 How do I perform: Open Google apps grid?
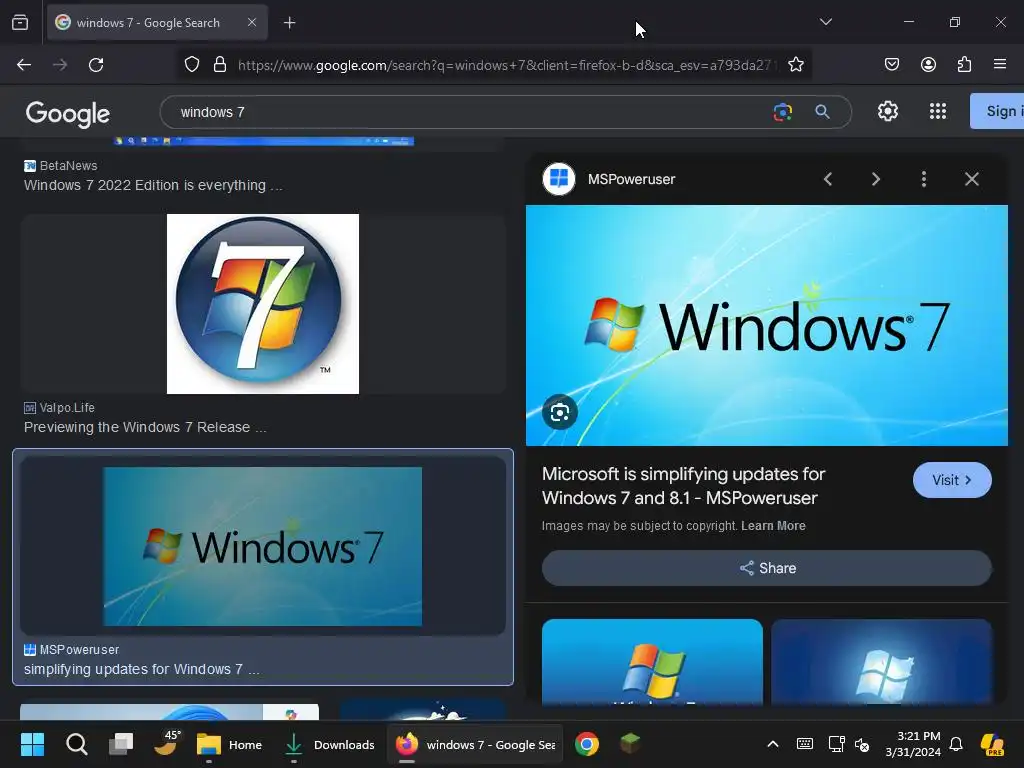pos(938,111)
